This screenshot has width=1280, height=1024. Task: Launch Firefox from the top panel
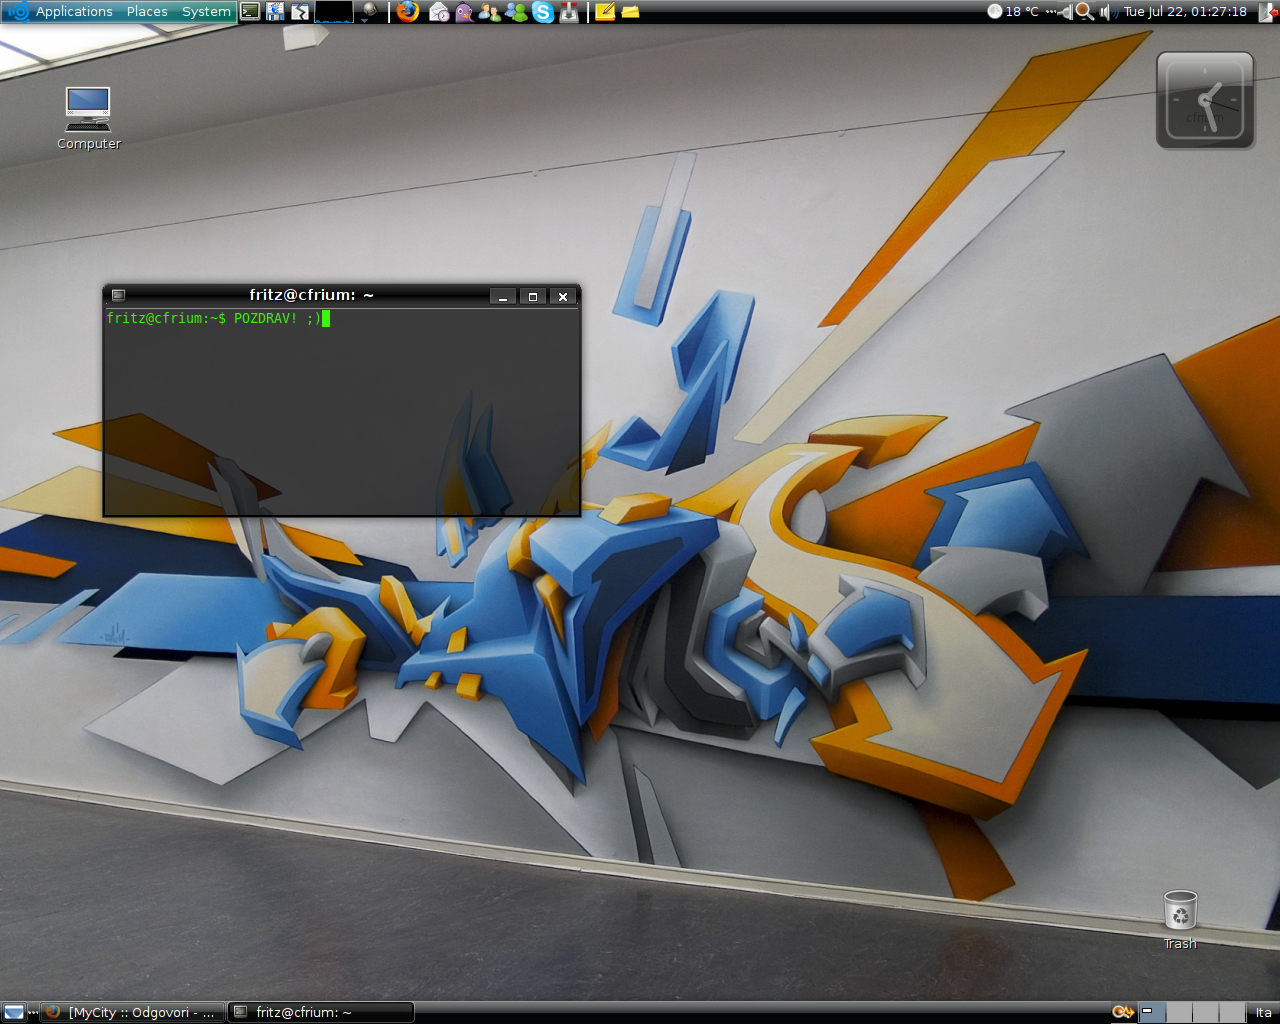(407, 12)
